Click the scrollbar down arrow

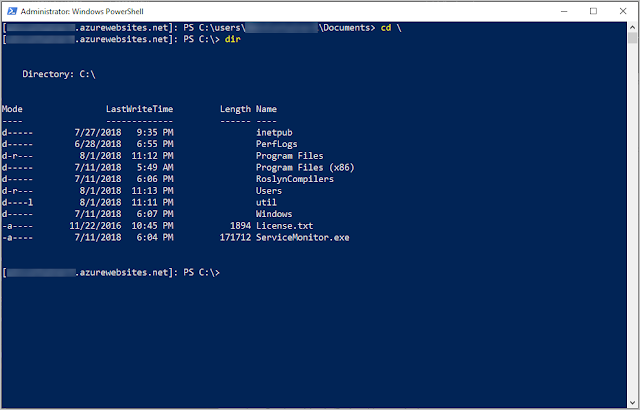tap(632, 403)
